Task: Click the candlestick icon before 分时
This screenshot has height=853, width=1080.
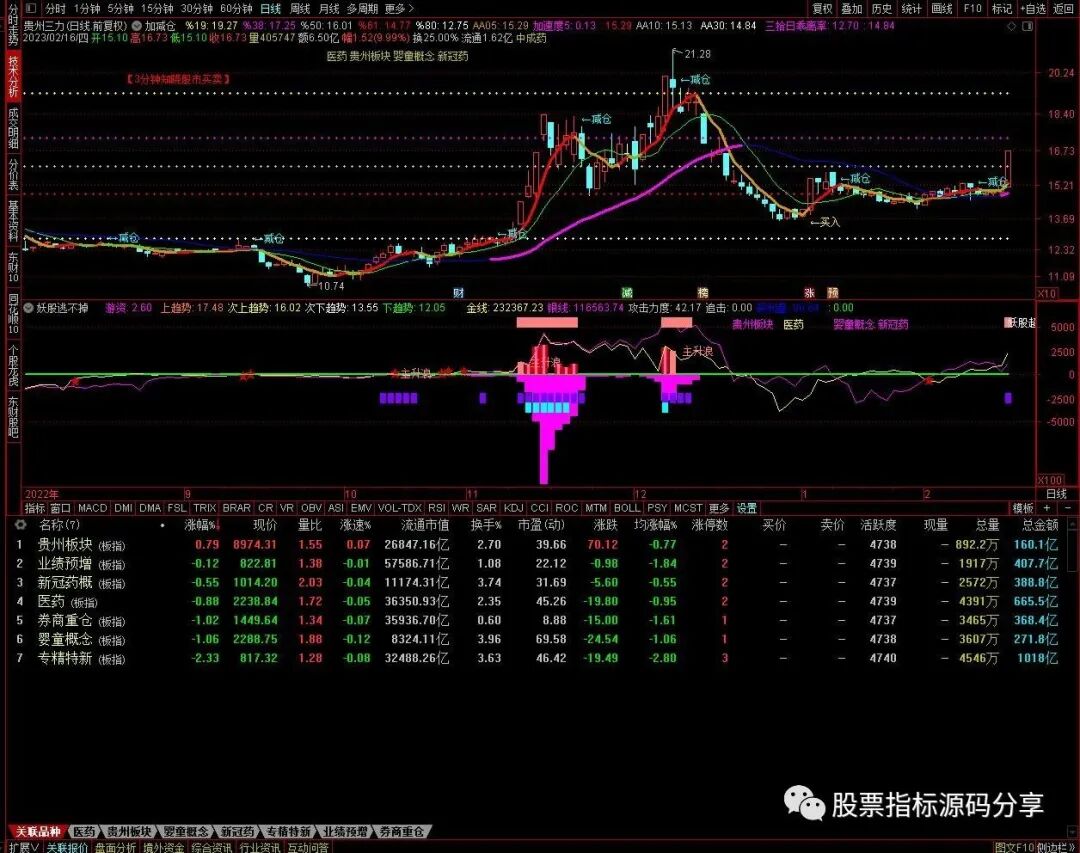Action: (30, 8)
